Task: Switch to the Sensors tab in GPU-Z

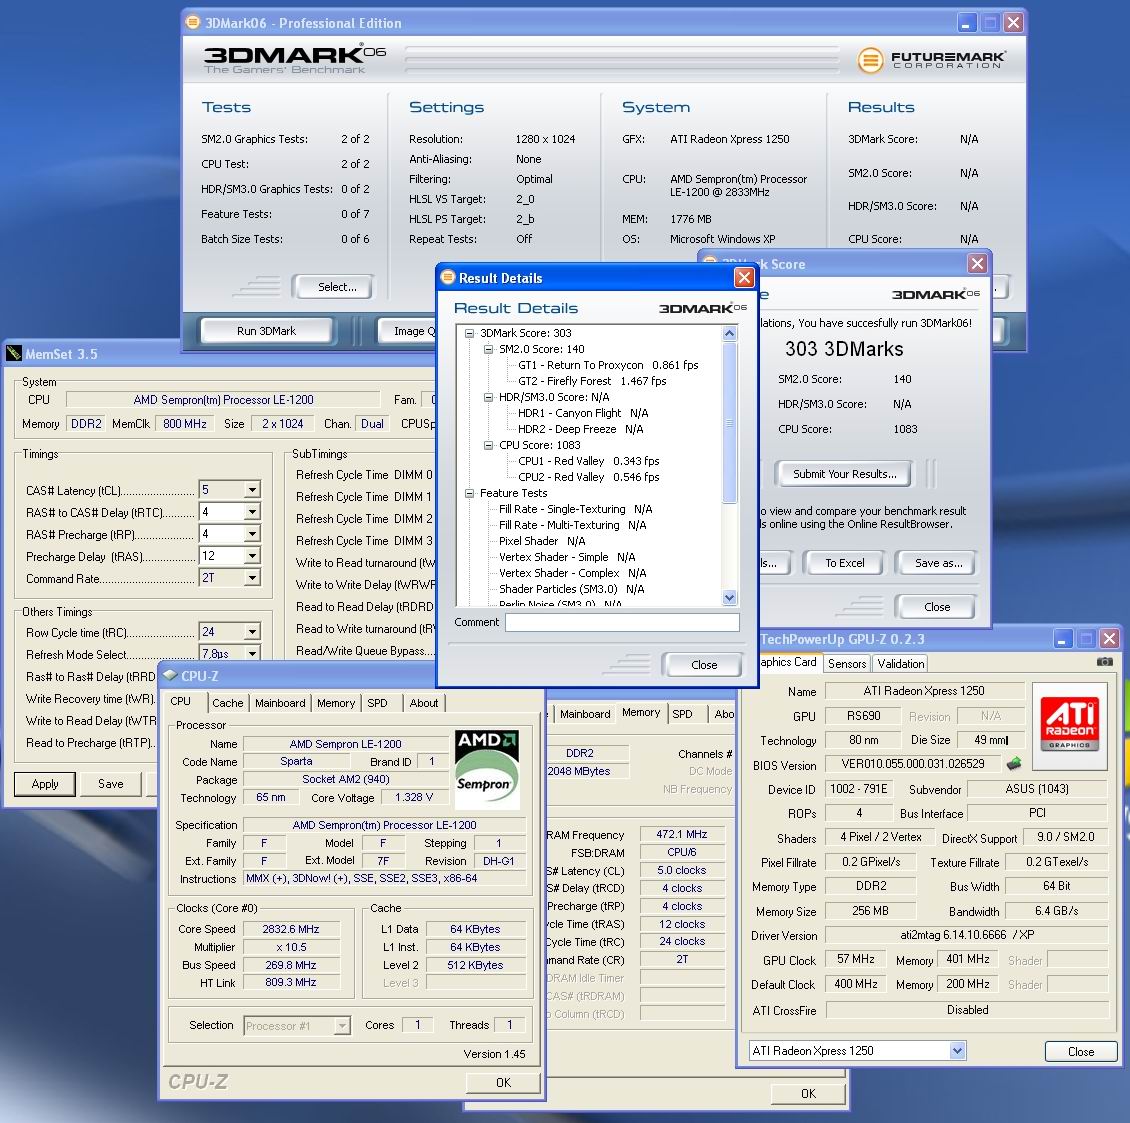Action: (x=847, y=664)
